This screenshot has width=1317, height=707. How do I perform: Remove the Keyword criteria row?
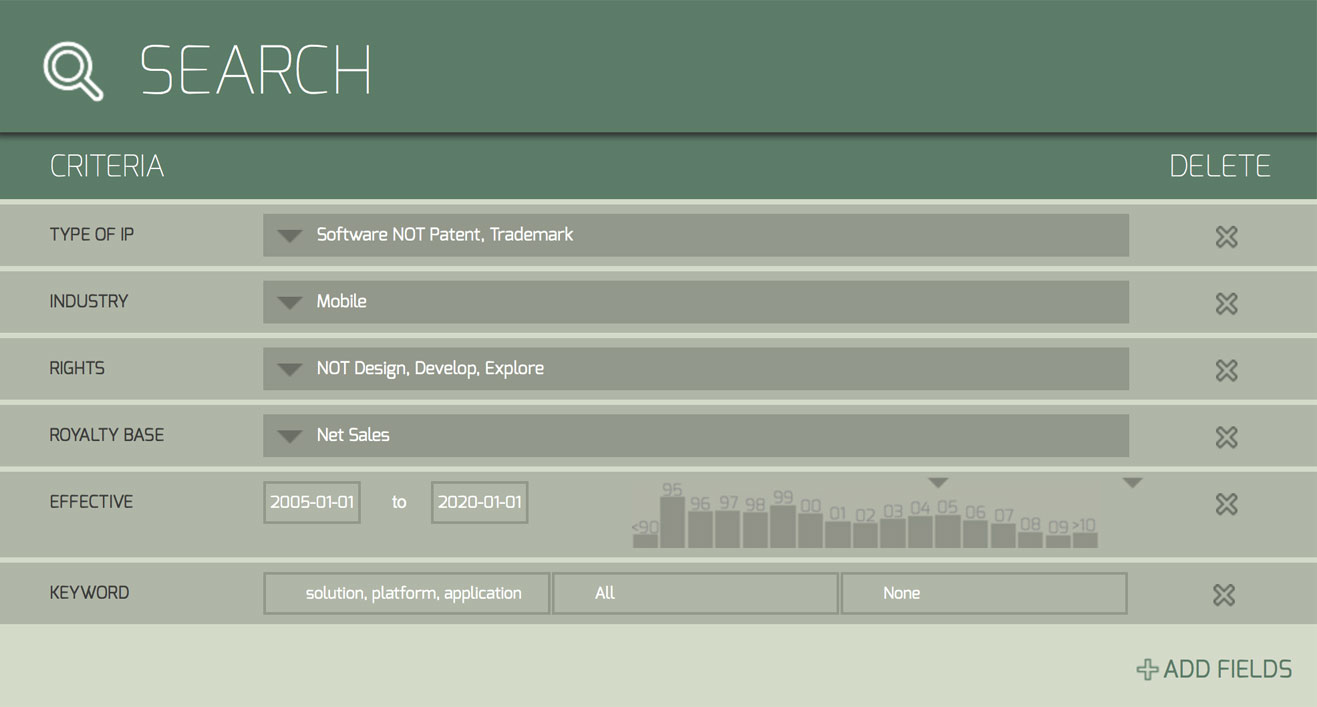pyautogui.click(x=1224, y=595)
